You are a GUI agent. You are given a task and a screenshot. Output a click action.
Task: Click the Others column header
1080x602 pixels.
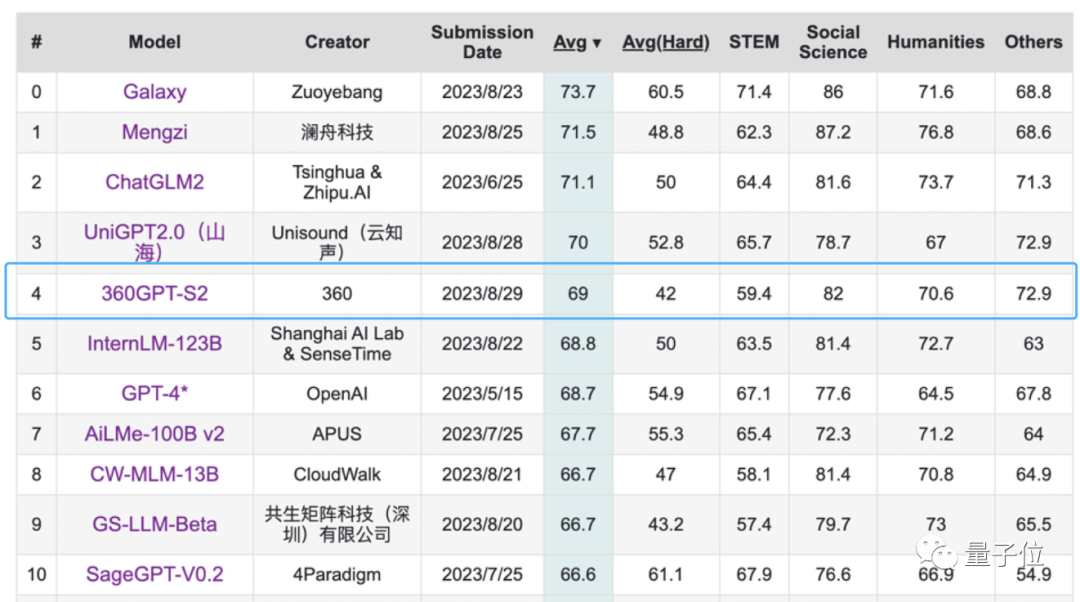1033,42
